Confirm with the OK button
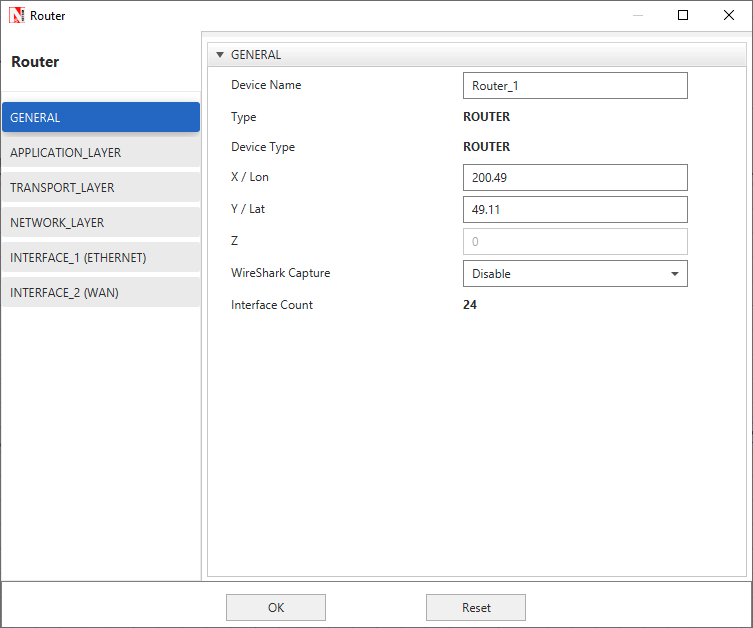 pyautogui.click(x=276, y=607)
